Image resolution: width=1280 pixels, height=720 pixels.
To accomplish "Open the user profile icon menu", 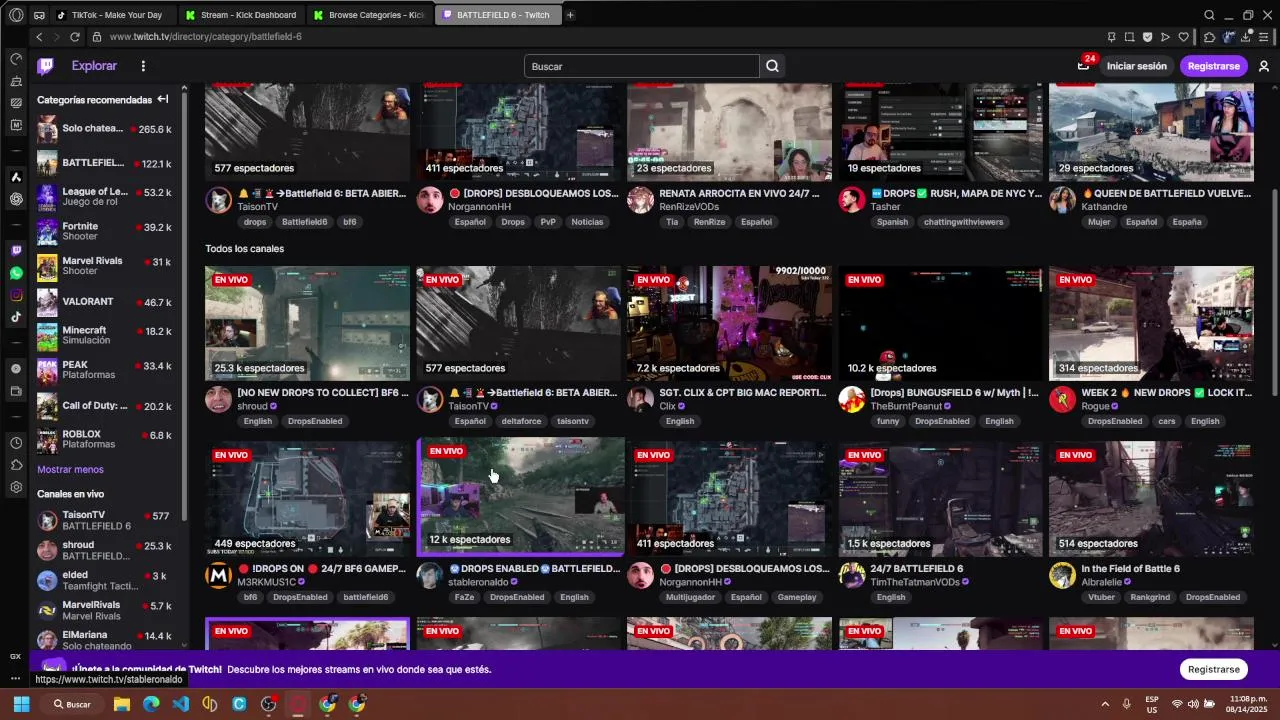I will 1264,66.
